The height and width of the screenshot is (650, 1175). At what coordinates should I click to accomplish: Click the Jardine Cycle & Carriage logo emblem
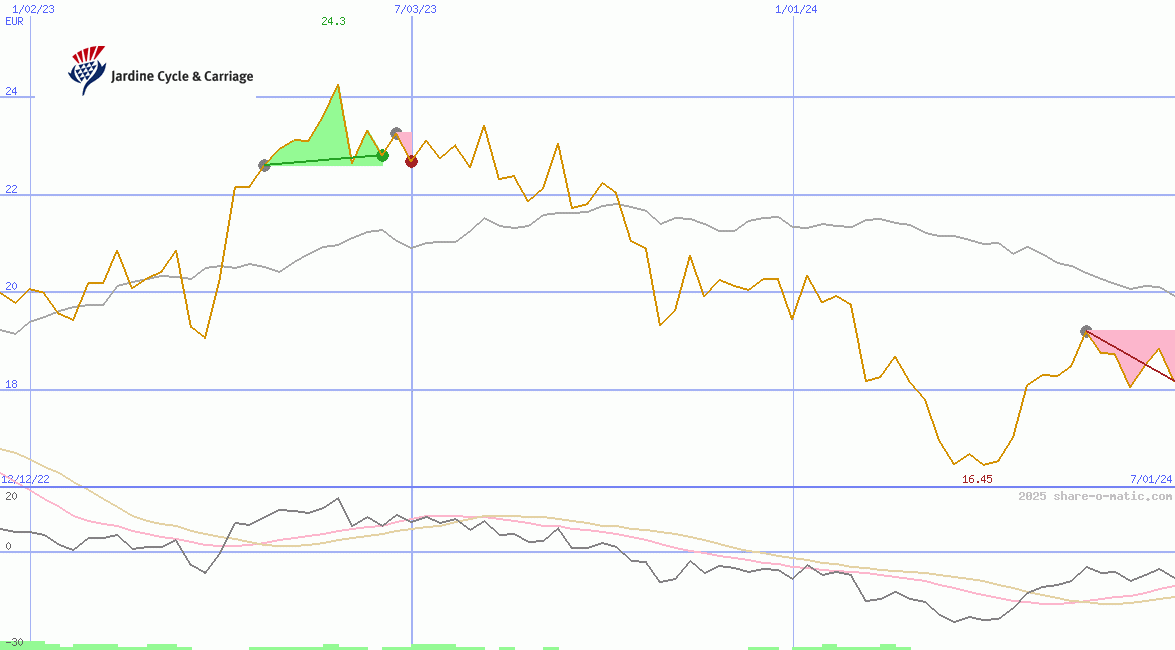(x=86, y=70)
